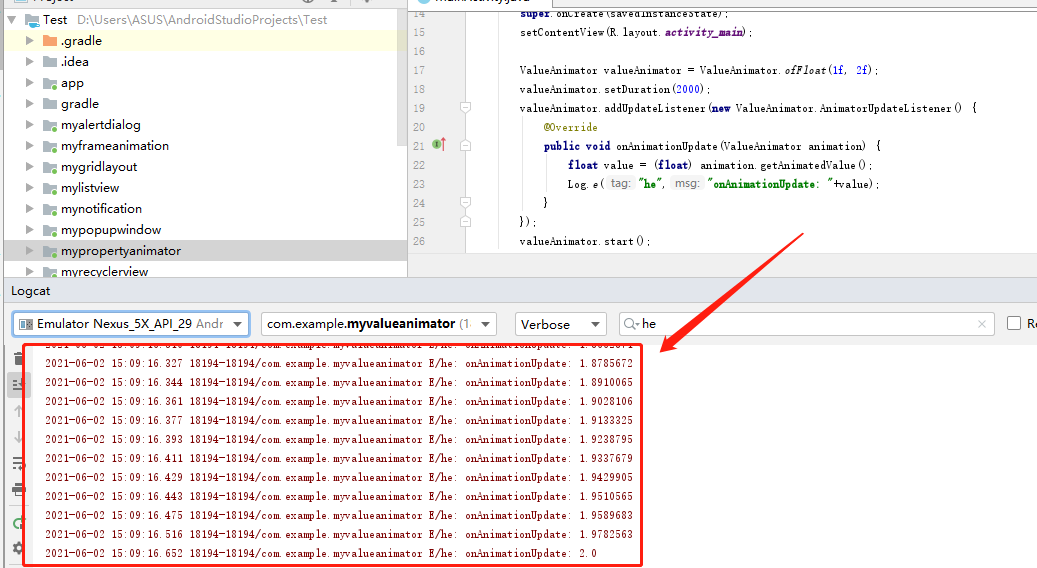The width and height of the screenshot is (1037, 568).
Task: Expand the myframeanimation module
Action: coord(30,145)
